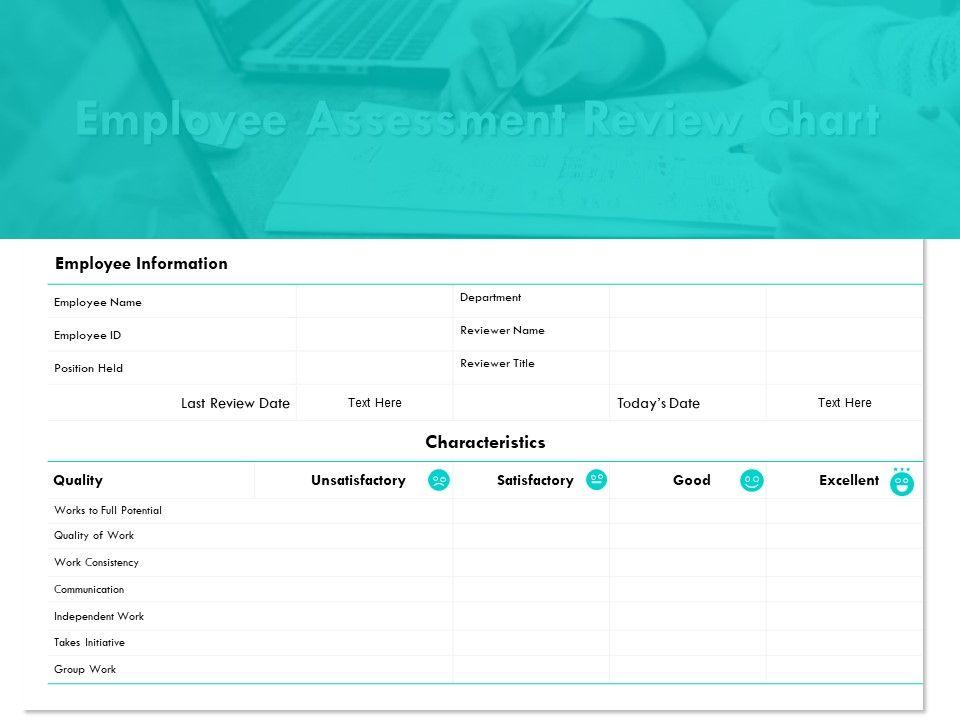Image resolution: width=960 pixels, height=720 pixels.
Task: Click the Satisfactory neutral face icon
Action: [596, 480]
